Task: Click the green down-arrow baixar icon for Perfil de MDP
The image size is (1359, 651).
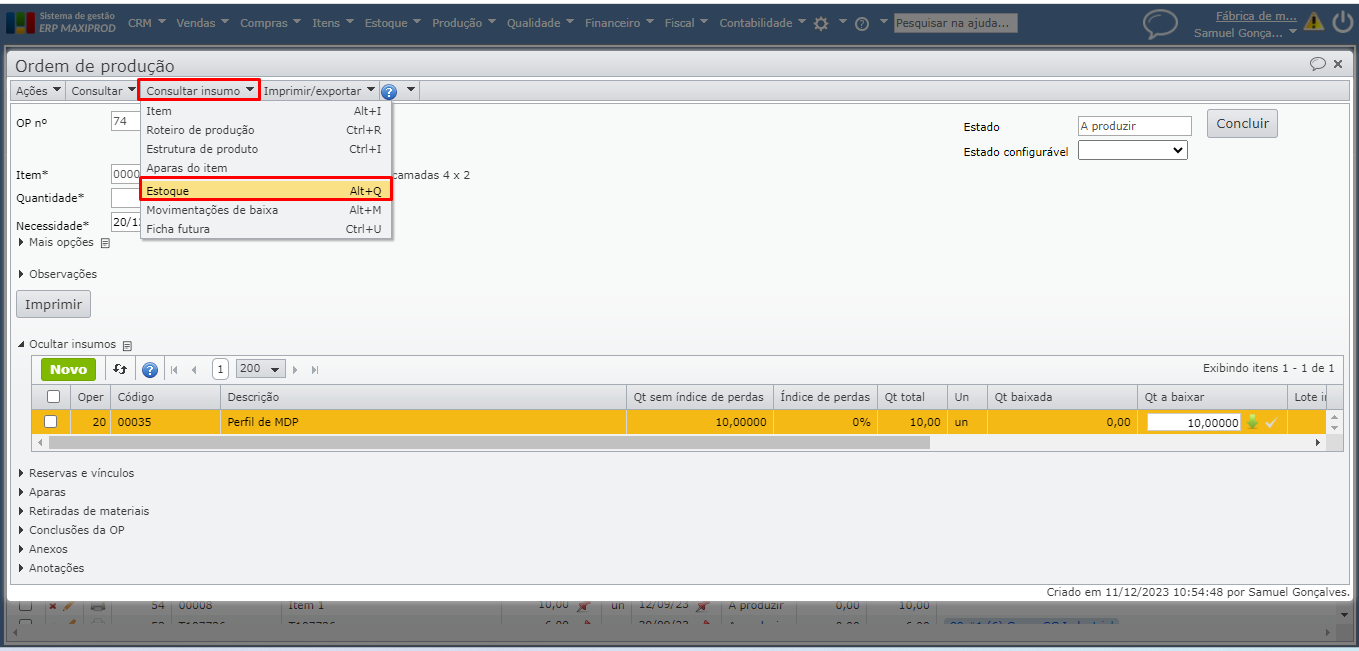Action: (1252, 422)
